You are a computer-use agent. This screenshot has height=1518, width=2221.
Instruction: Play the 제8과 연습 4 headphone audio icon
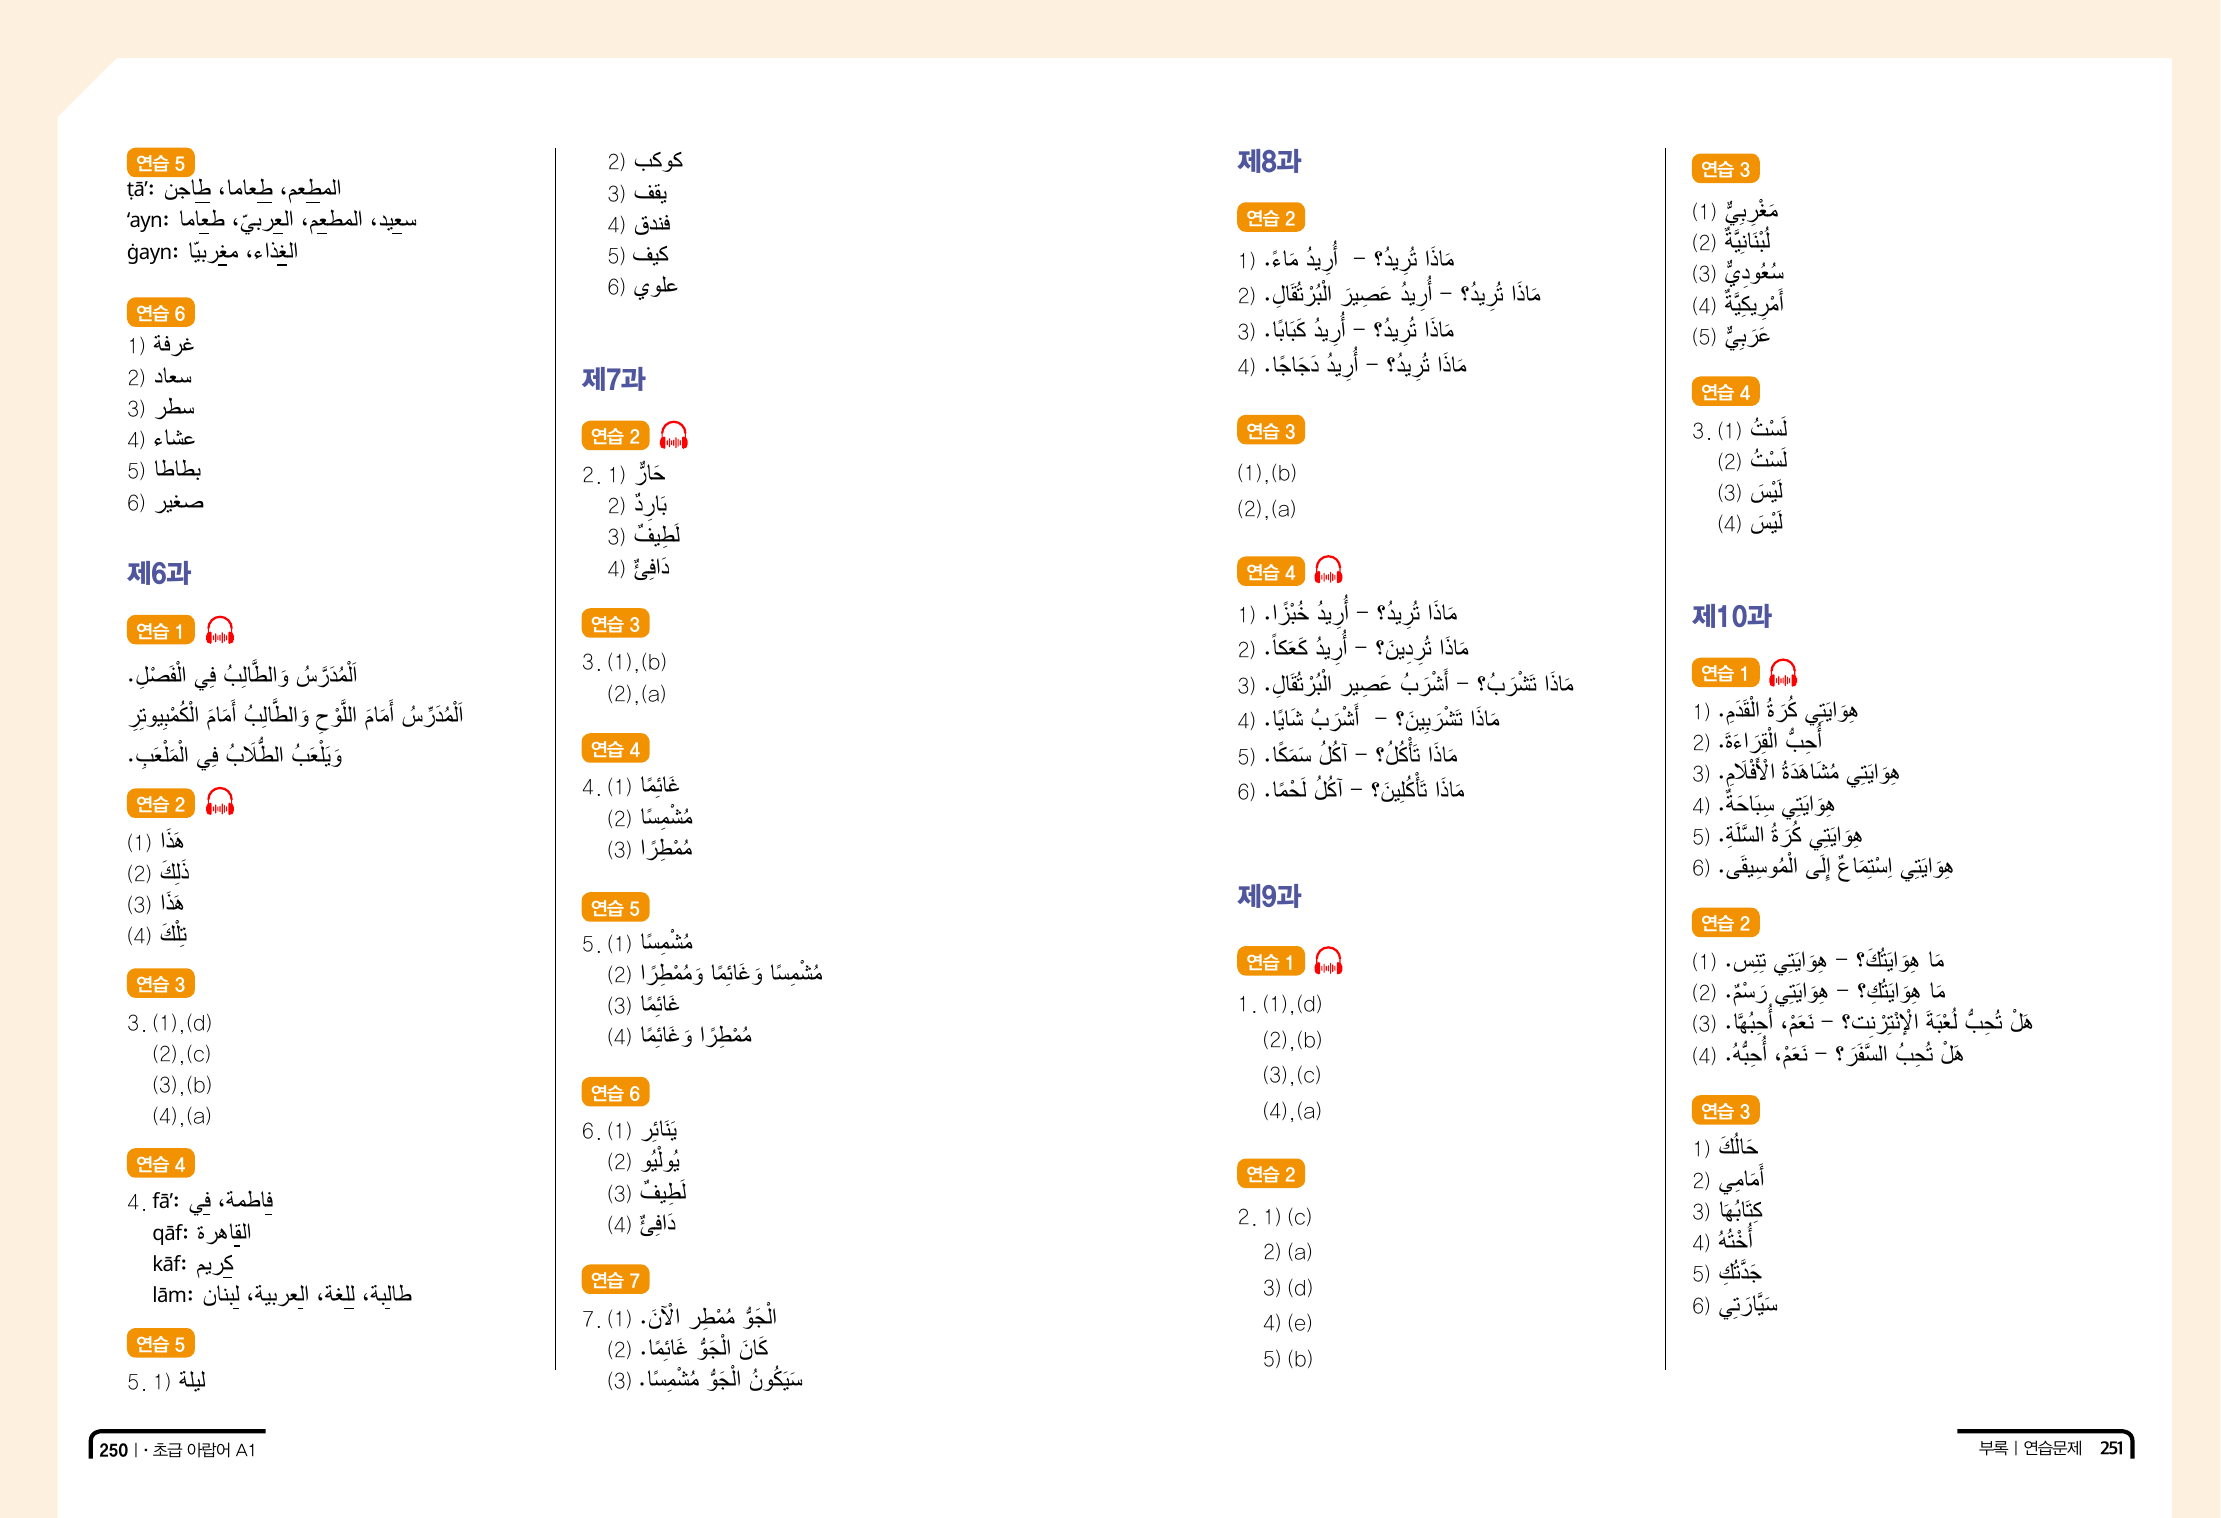click(x=1328, y=571)
